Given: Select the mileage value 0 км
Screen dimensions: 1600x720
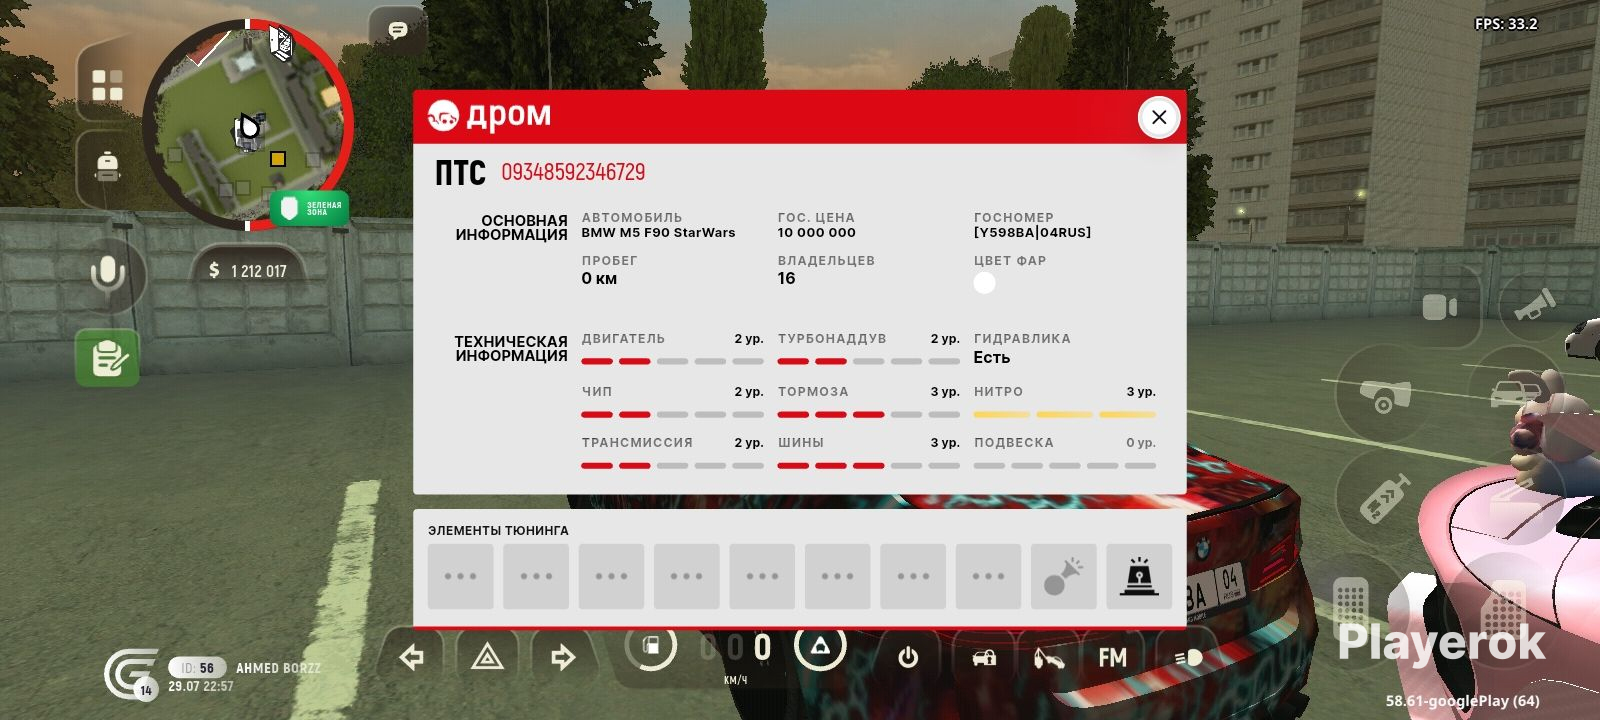Looking at the screenshot, I should pyautogui.click(x=599, y=279).
